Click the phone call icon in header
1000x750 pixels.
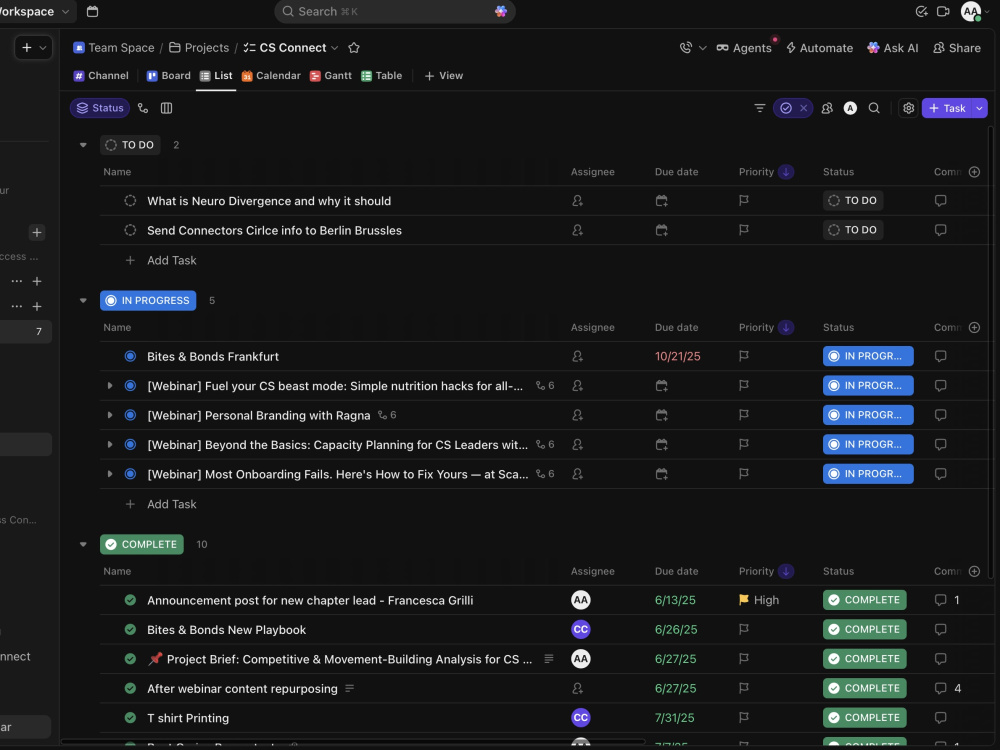686,48
